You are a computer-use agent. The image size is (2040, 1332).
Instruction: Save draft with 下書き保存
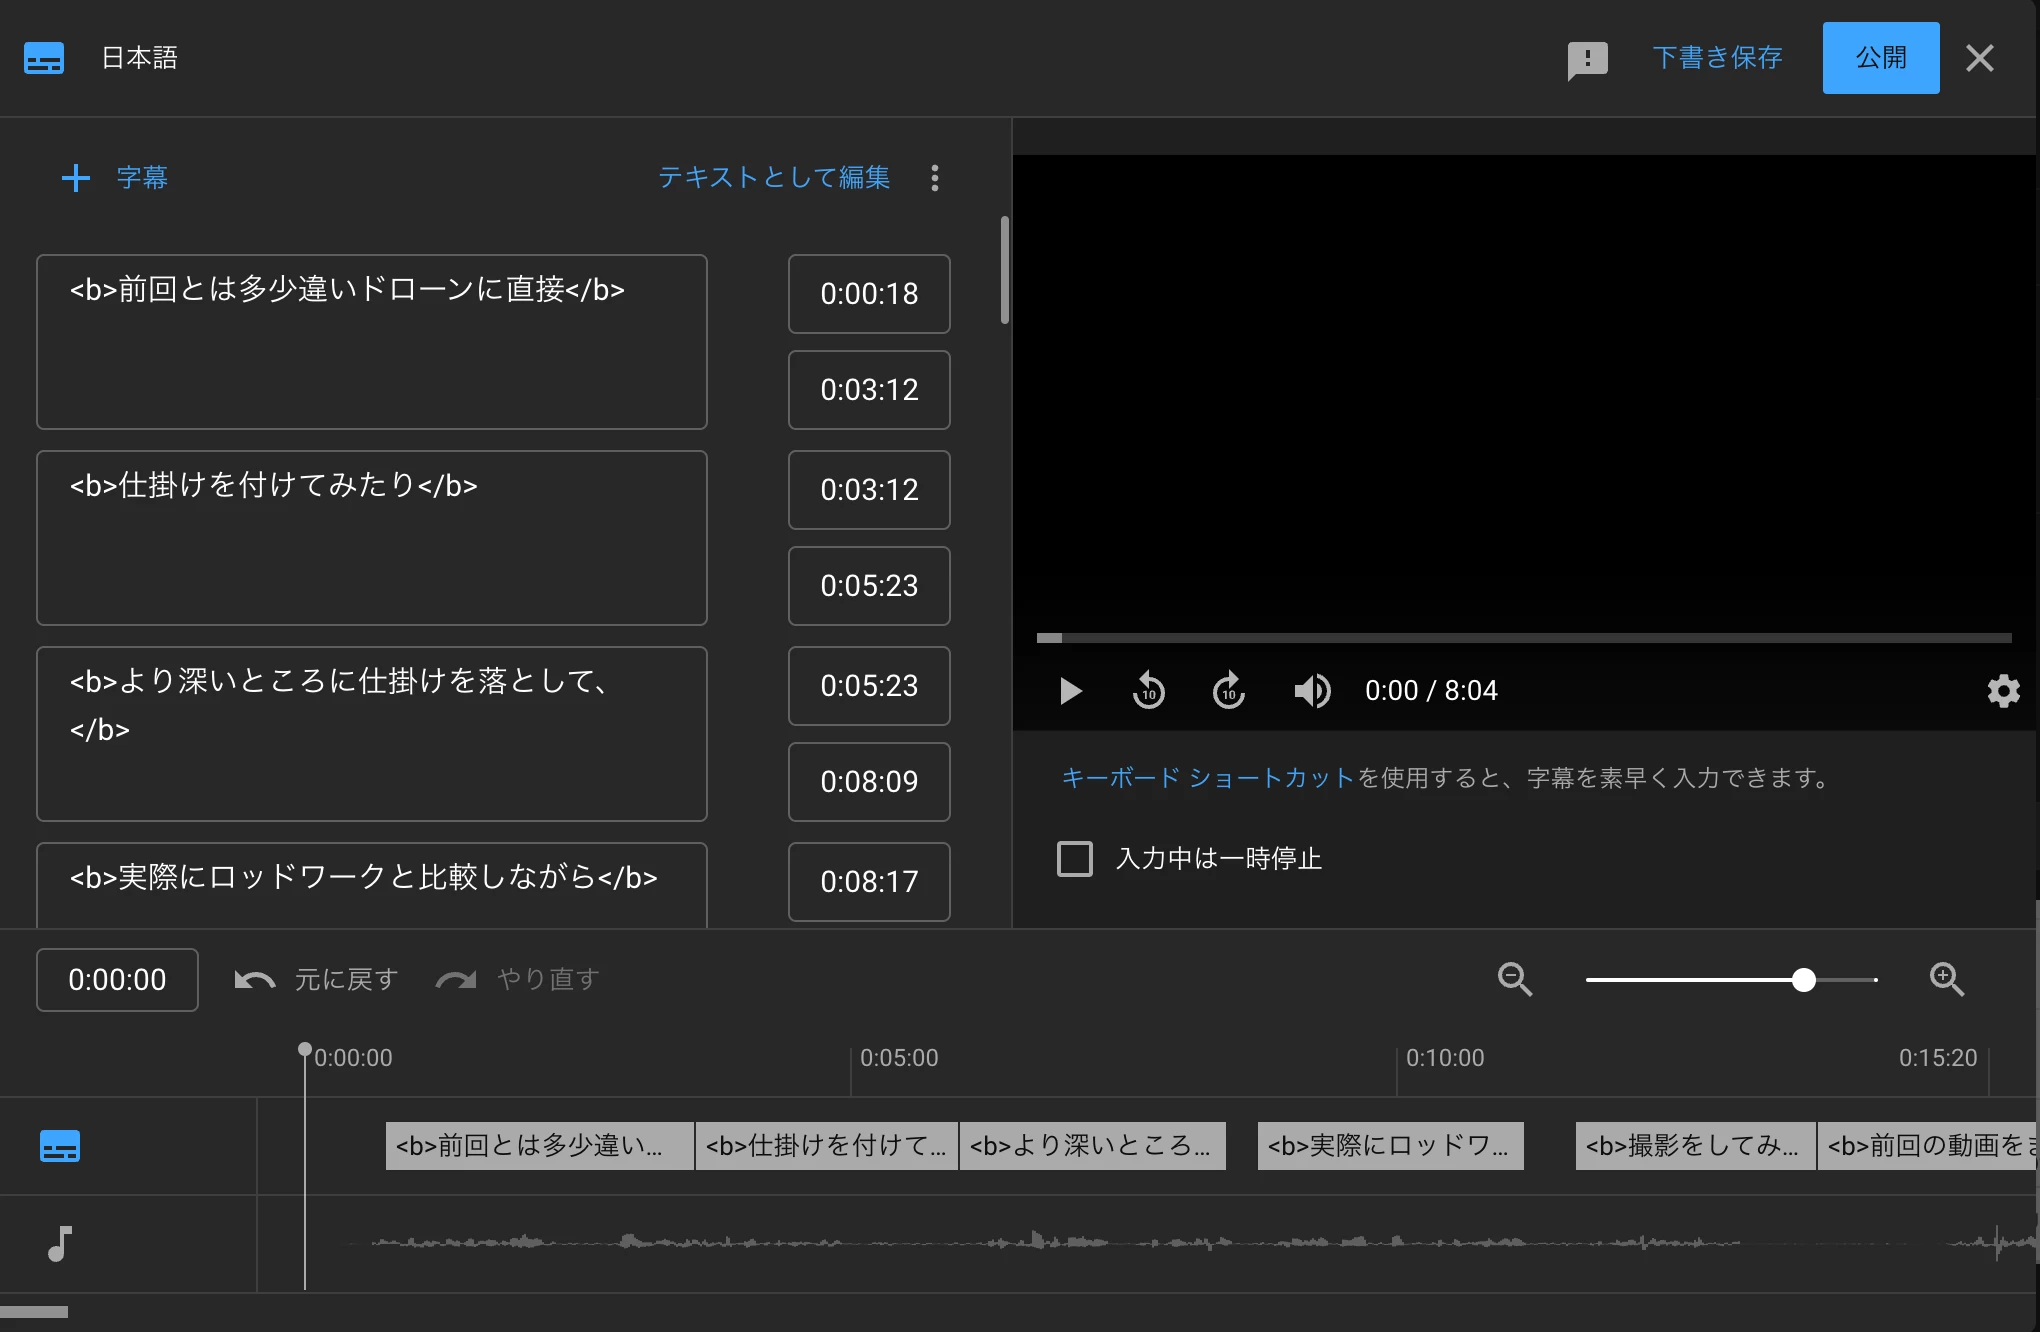coord(1717,58)
